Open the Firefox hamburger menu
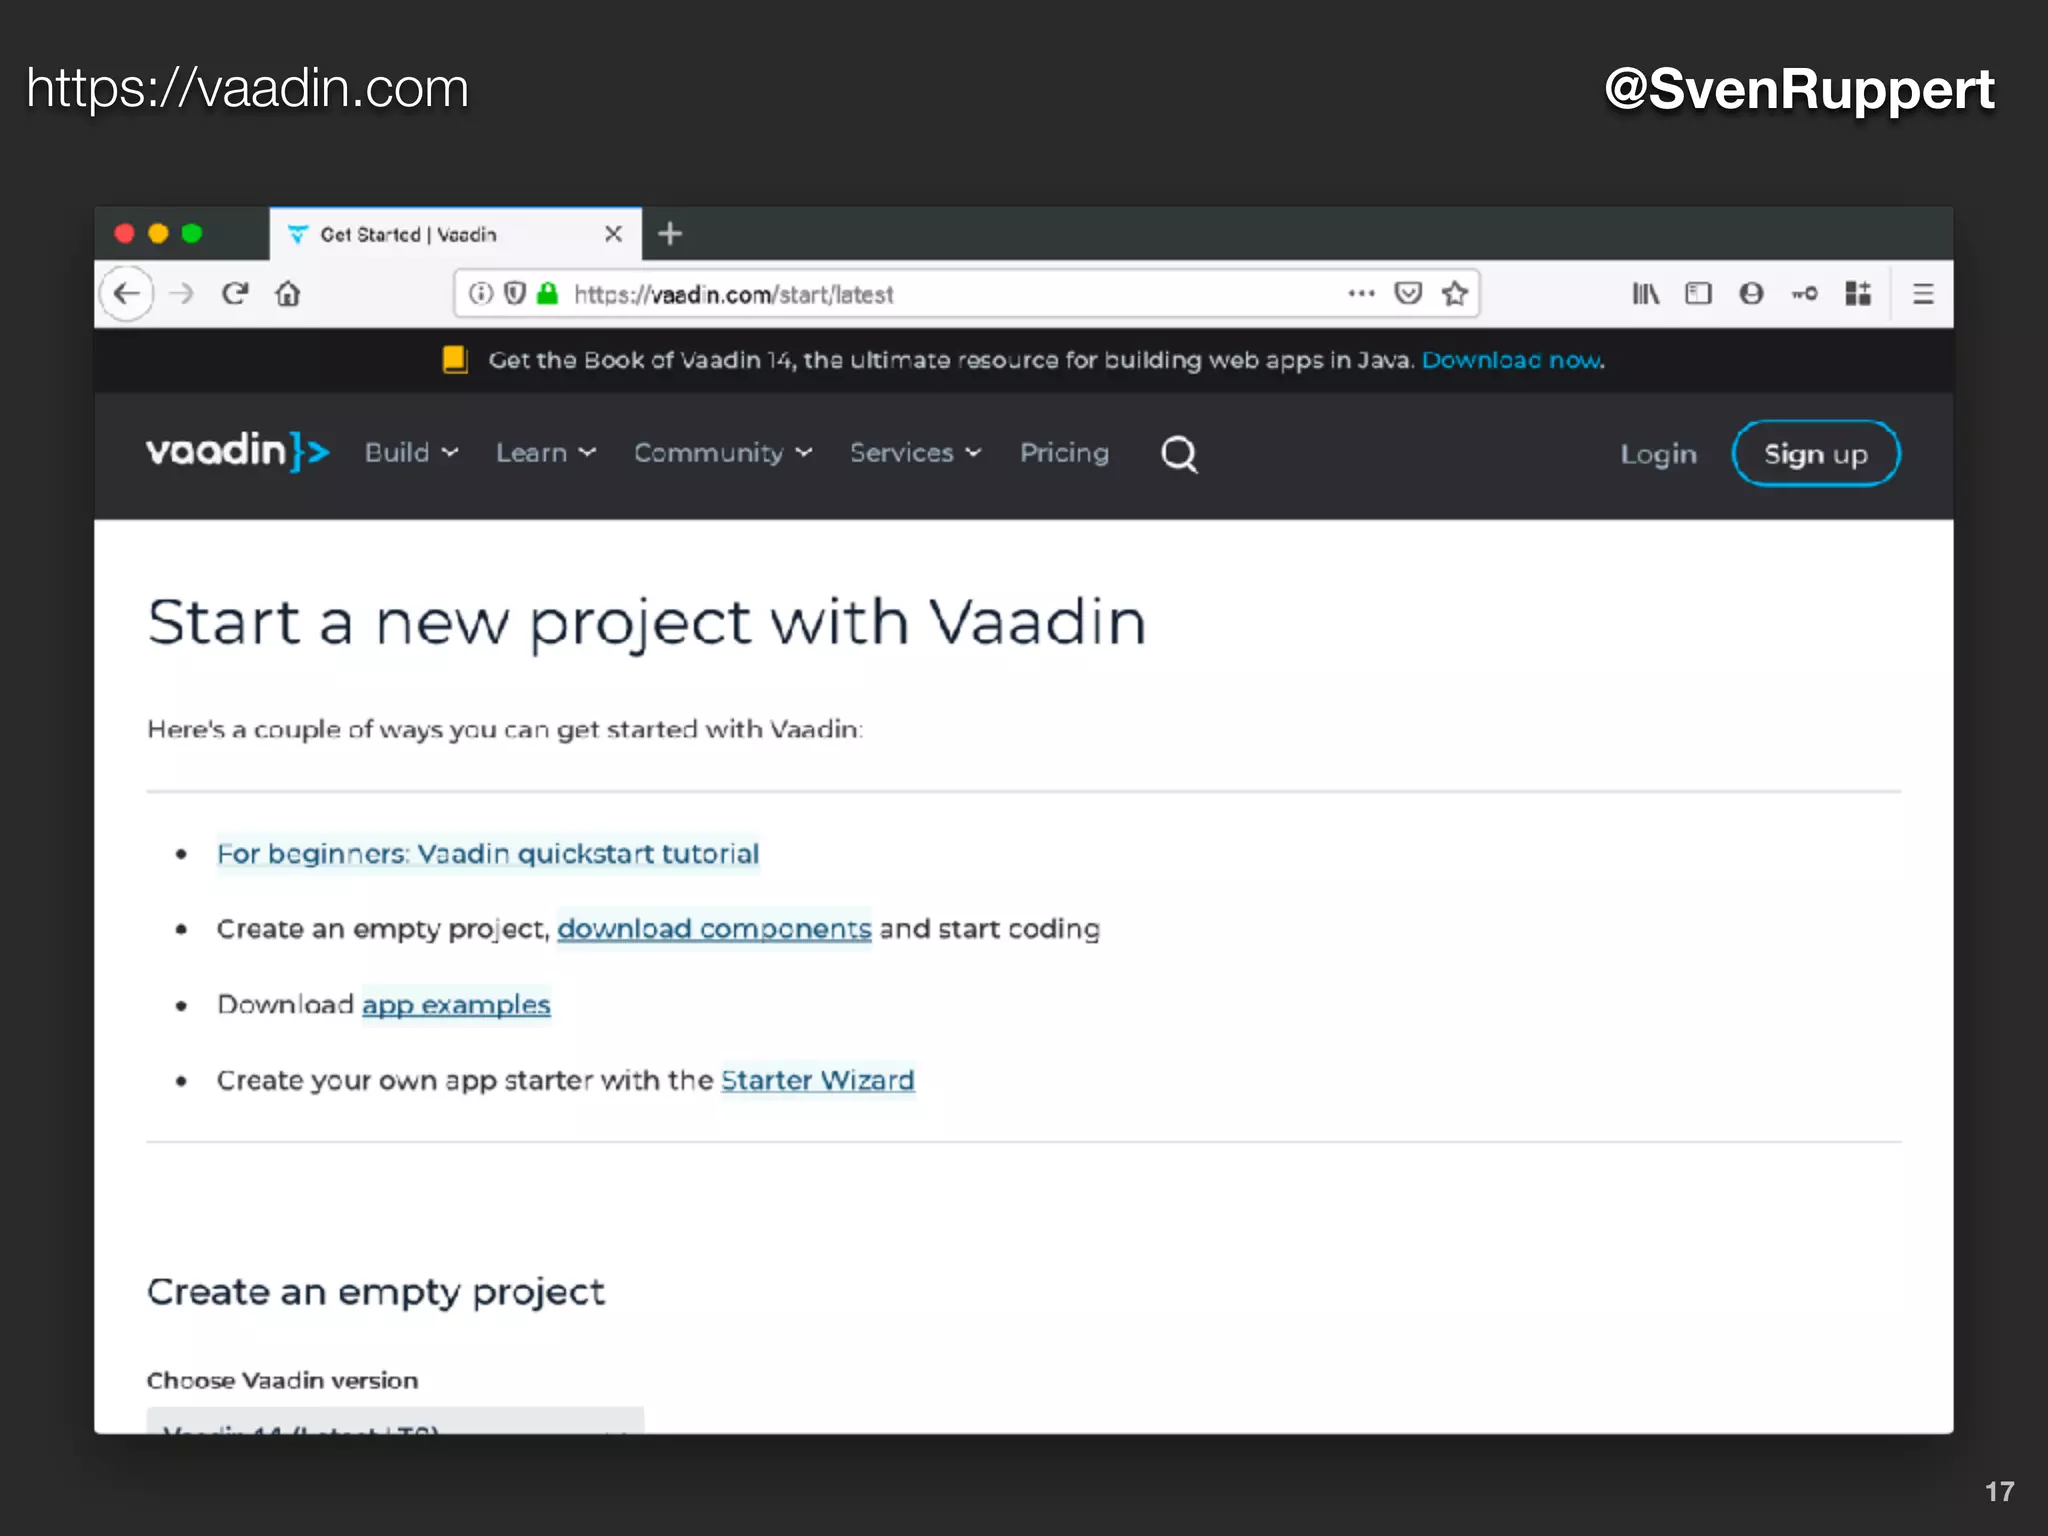Viewport: 2048px width, 1536px height. pos(1922,294)
